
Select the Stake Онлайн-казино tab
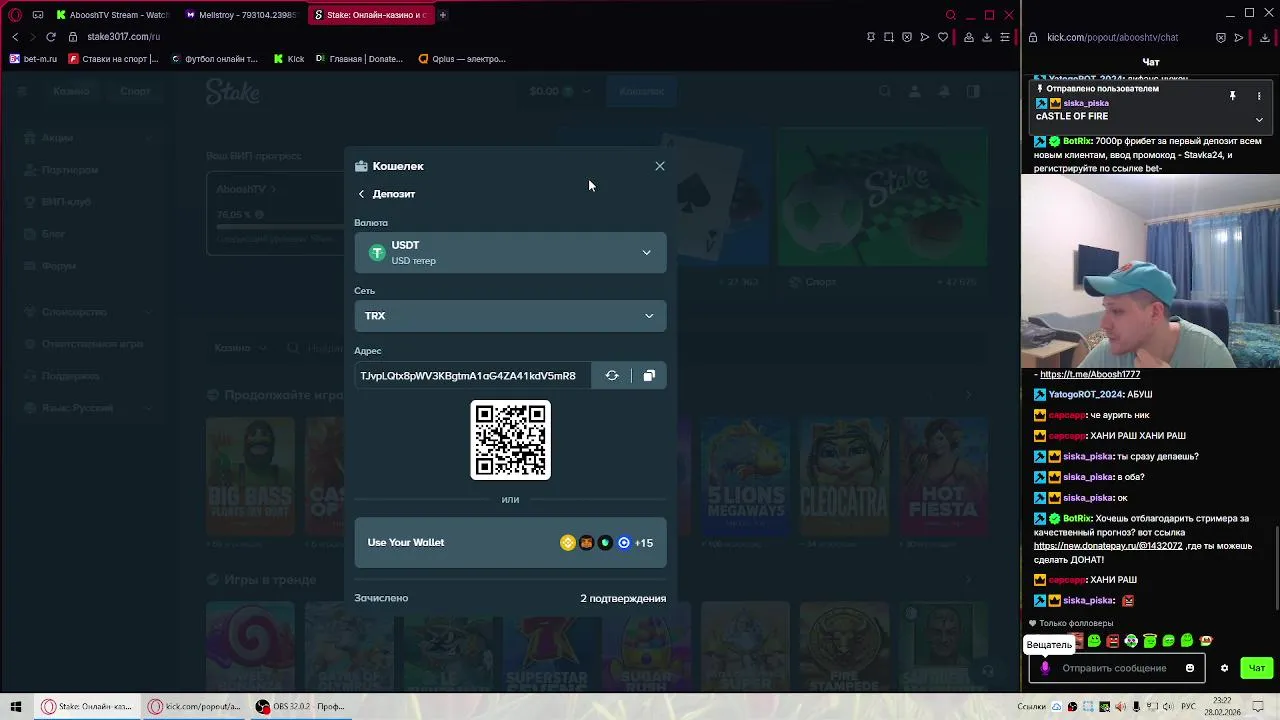[x=370, y=15]
